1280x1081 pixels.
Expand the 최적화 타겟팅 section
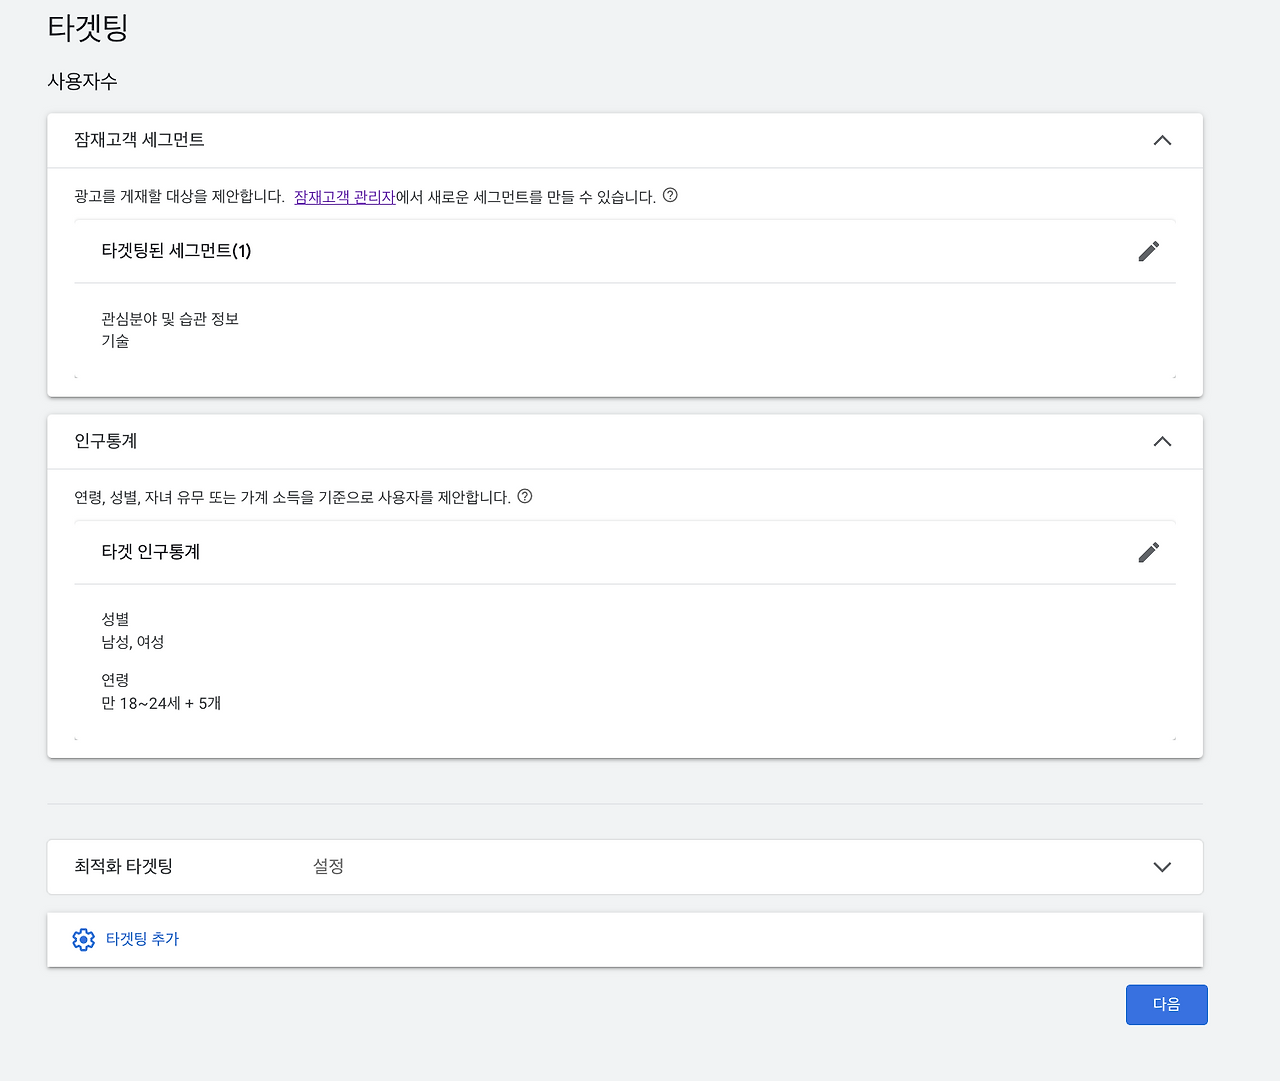point(1161,867)
